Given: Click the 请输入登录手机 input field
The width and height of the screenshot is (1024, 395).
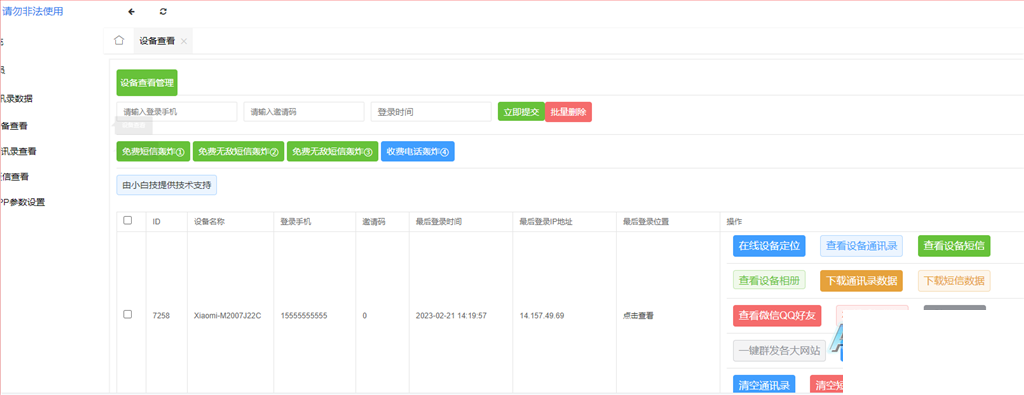Looking at the screenshot, I should (x=177, y=112).
